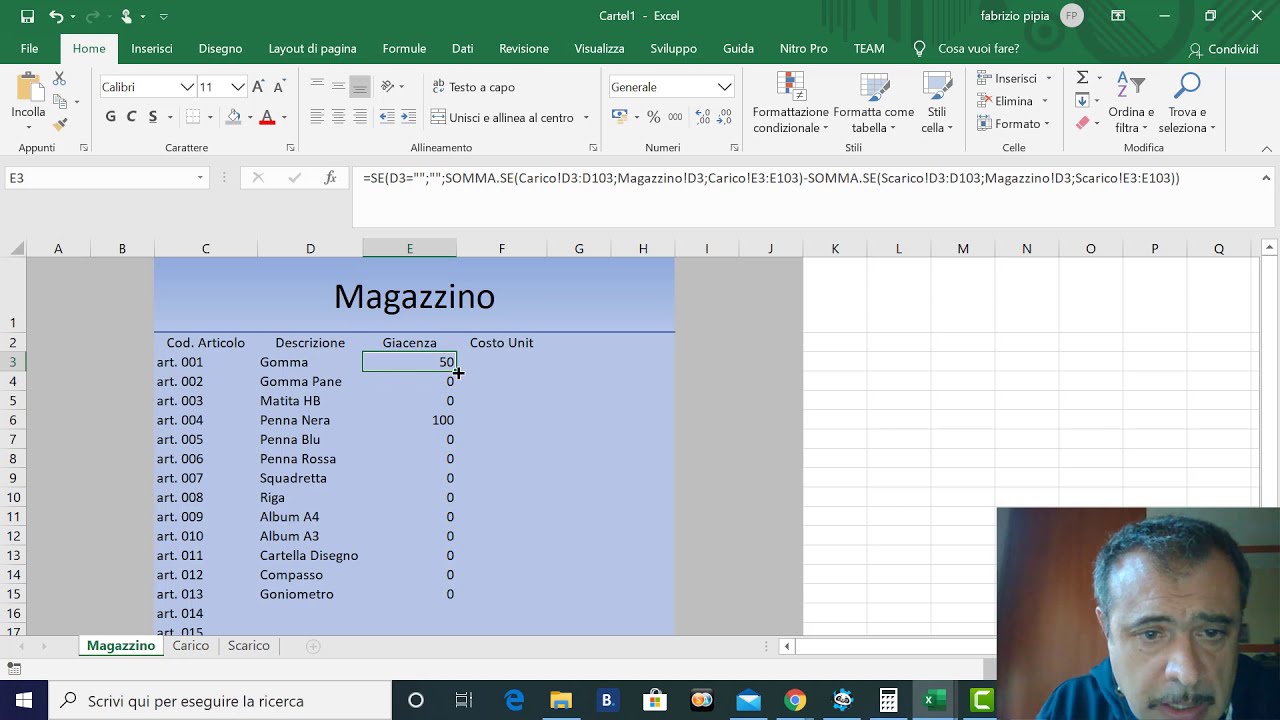
Task: Switch to Dati ribbon tab
Action: 462,49
